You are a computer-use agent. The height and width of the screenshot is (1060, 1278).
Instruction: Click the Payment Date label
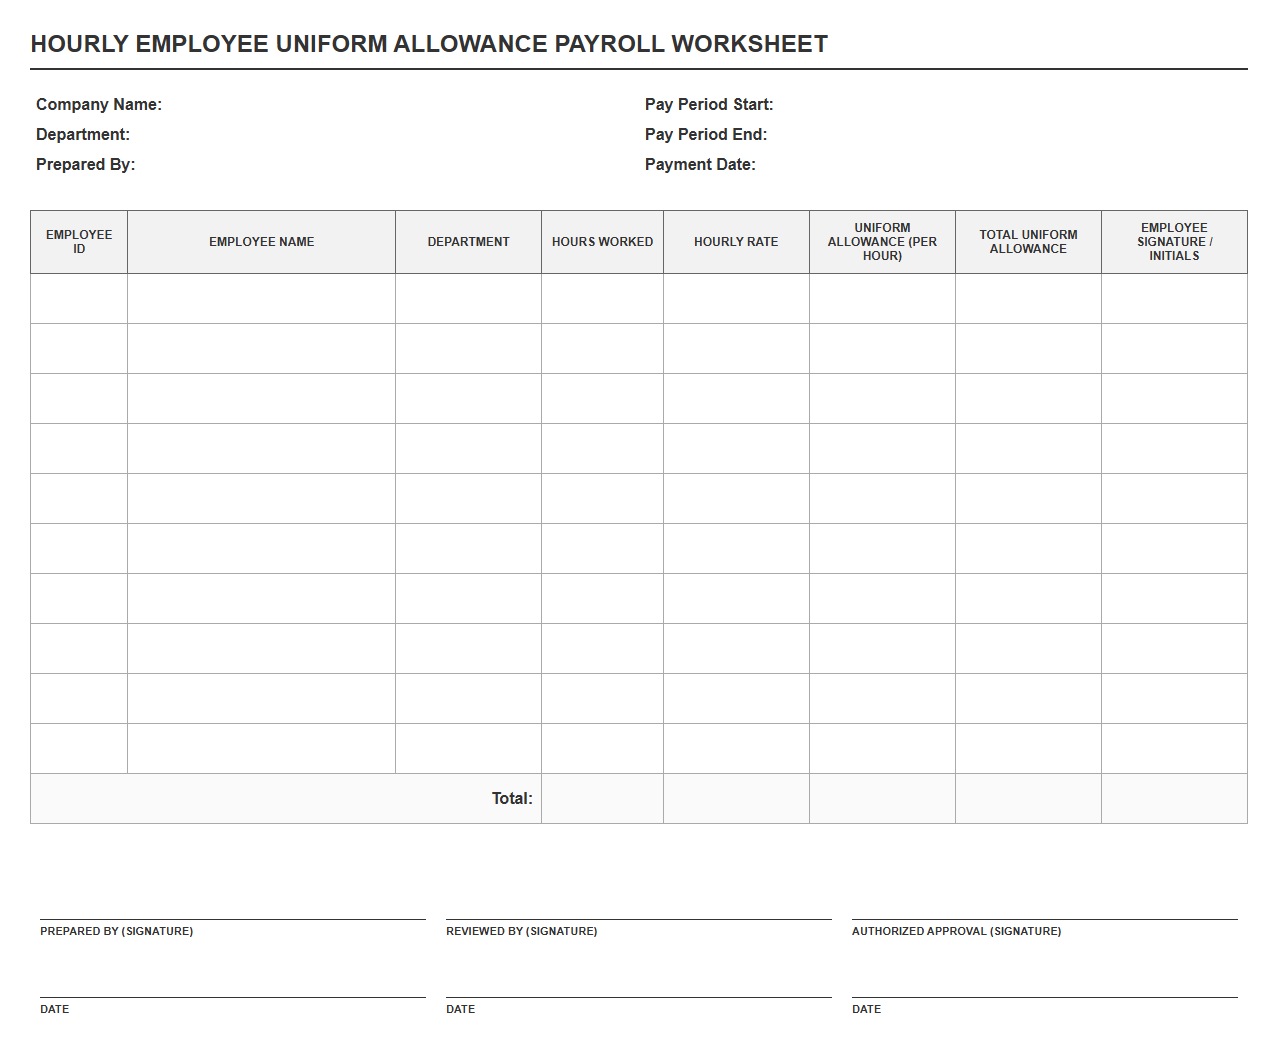point(700,164)
